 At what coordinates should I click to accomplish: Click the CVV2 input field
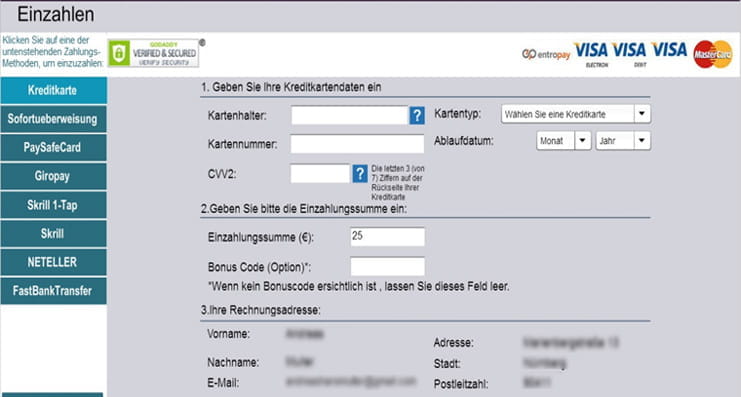[320, 174]
